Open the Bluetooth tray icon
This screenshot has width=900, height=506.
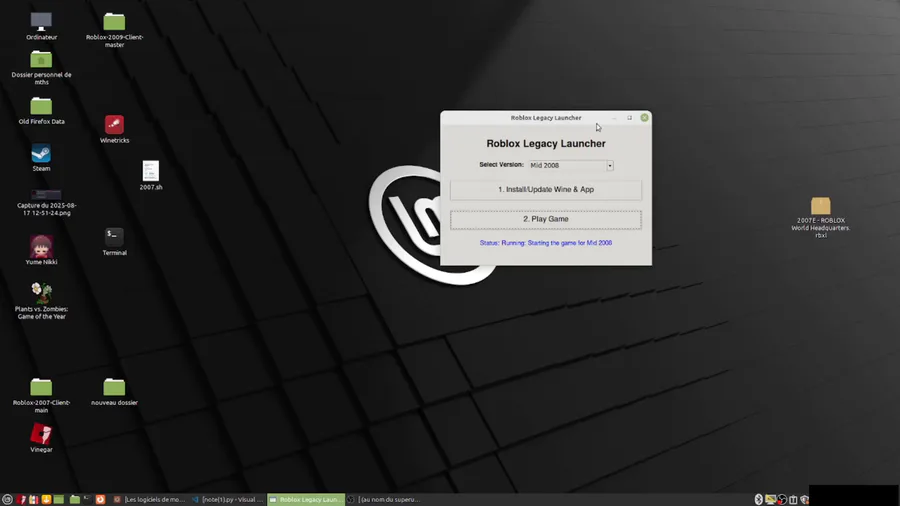click(x=759, y=500)
